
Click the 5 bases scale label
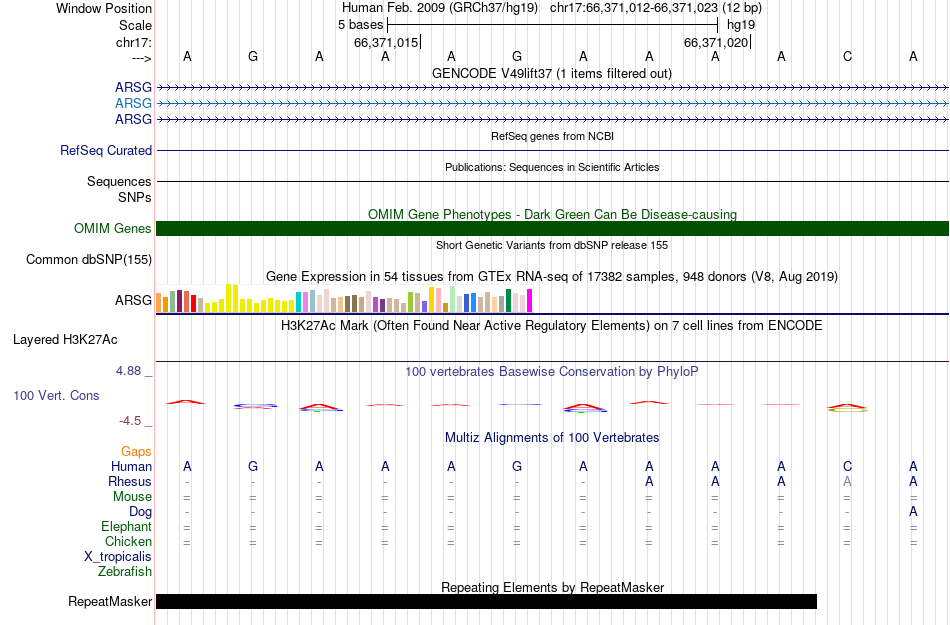(360, 25)
